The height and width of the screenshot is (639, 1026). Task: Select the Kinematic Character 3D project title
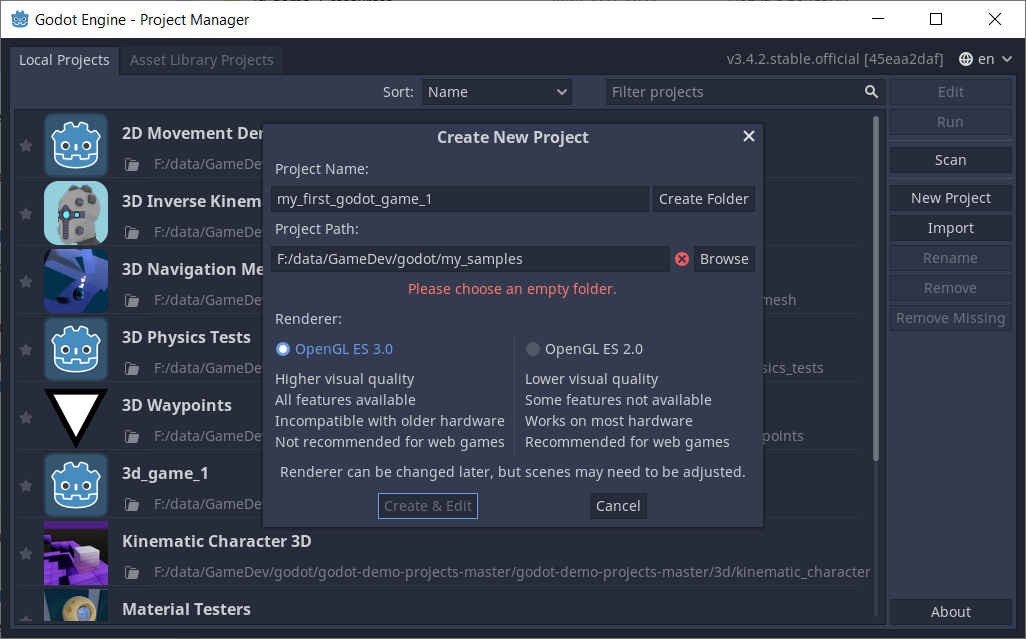pos(217,542)
